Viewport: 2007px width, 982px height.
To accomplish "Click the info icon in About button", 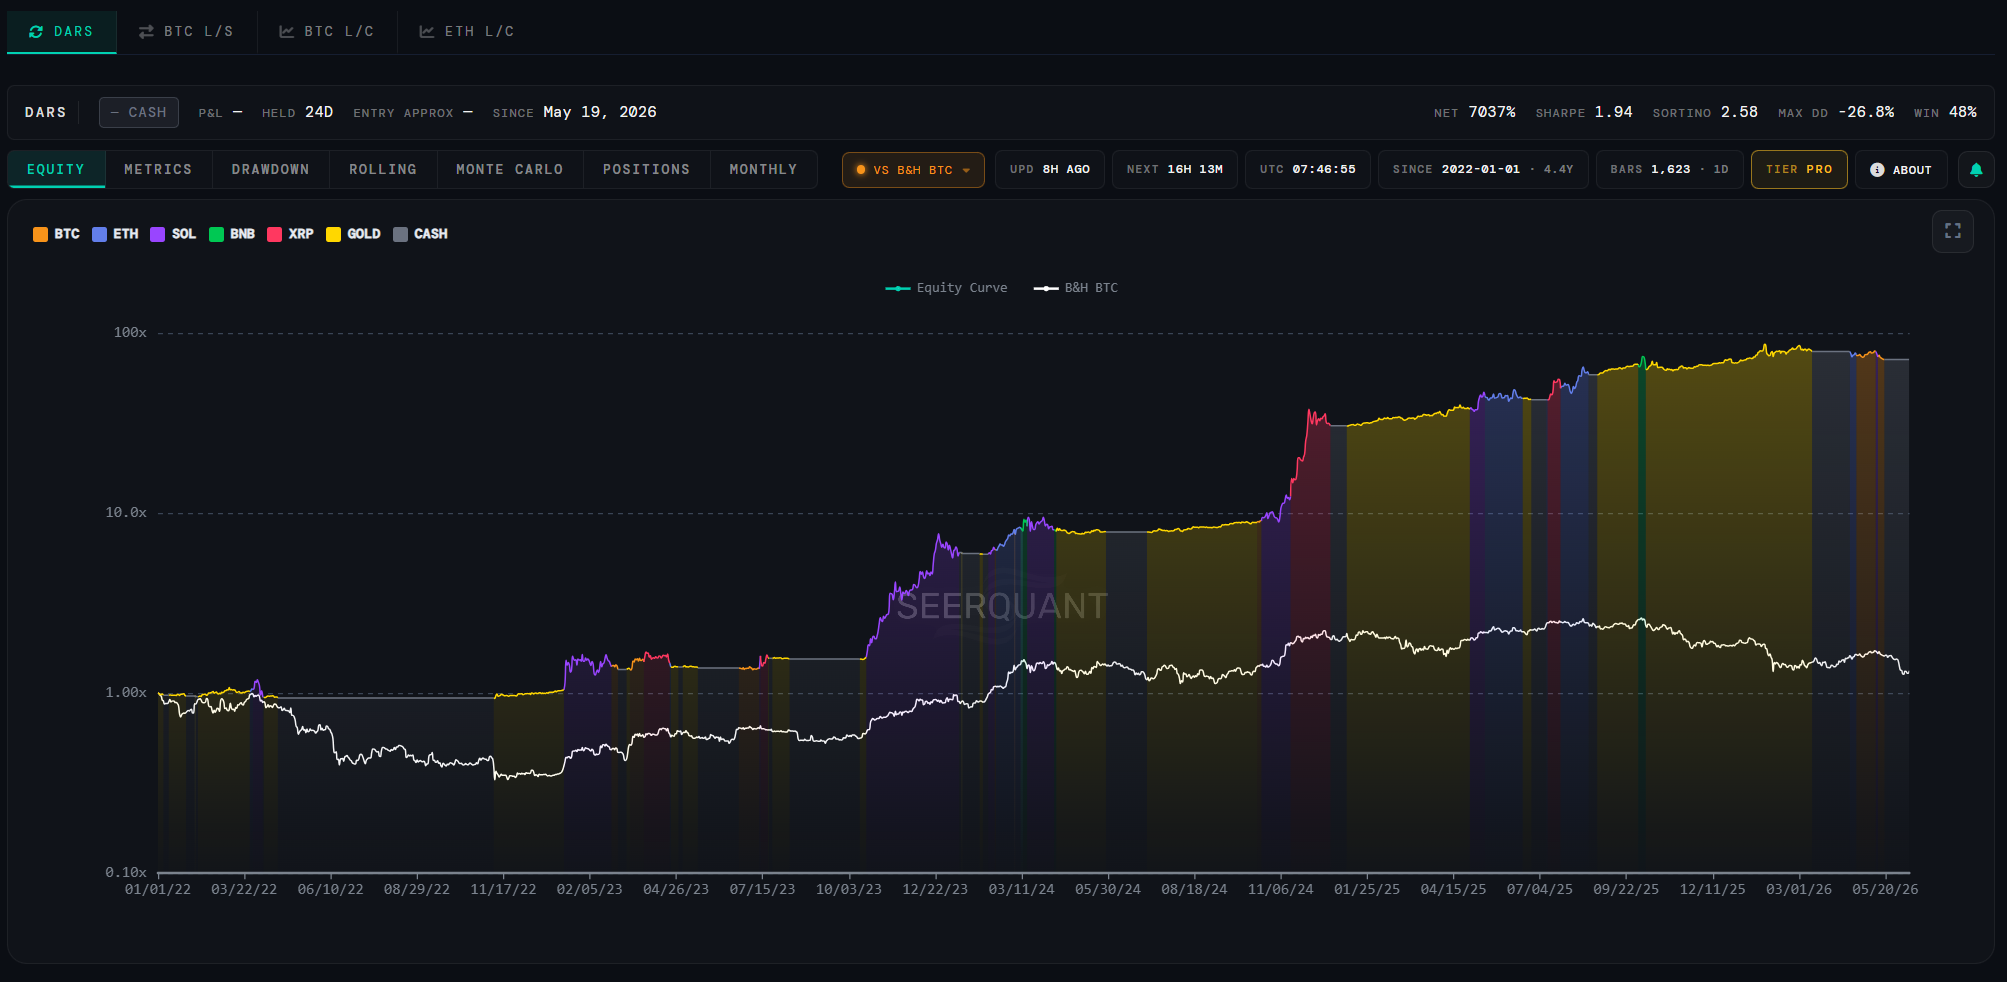I will click(1877, 170).
